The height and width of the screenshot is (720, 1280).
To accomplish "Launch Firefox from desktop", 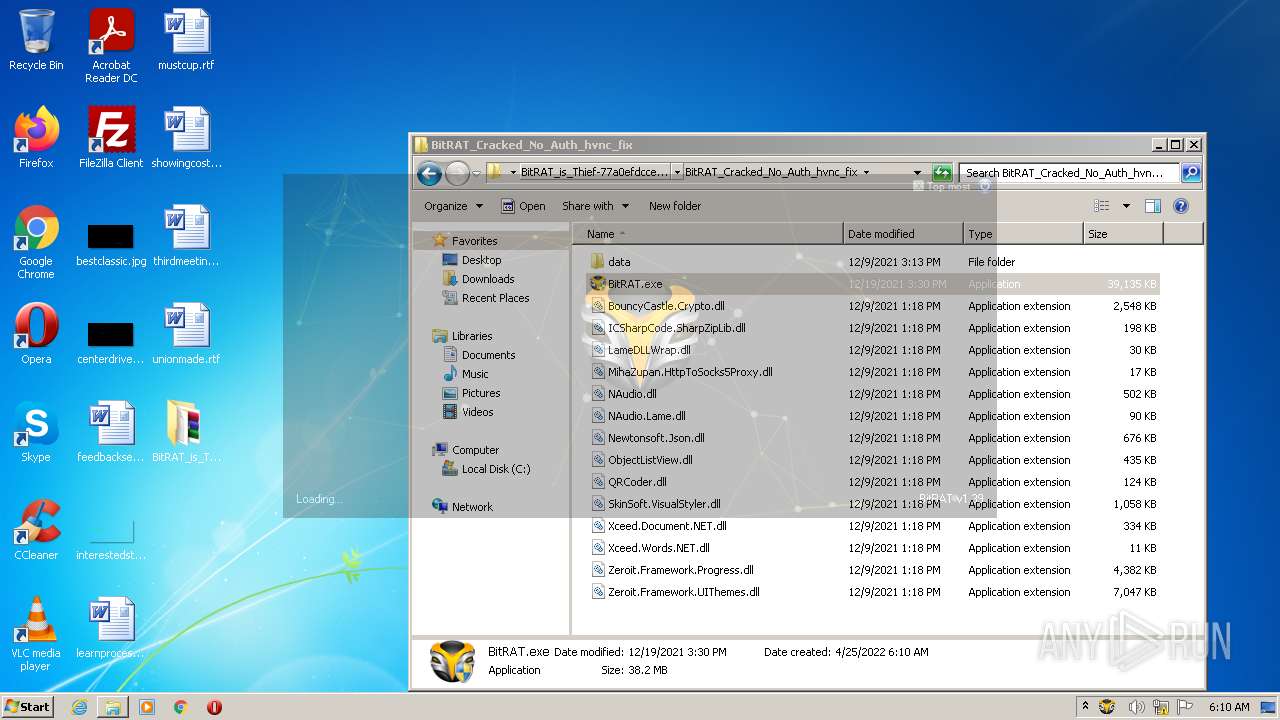I will pyautogui.click(x=36, y=138).
